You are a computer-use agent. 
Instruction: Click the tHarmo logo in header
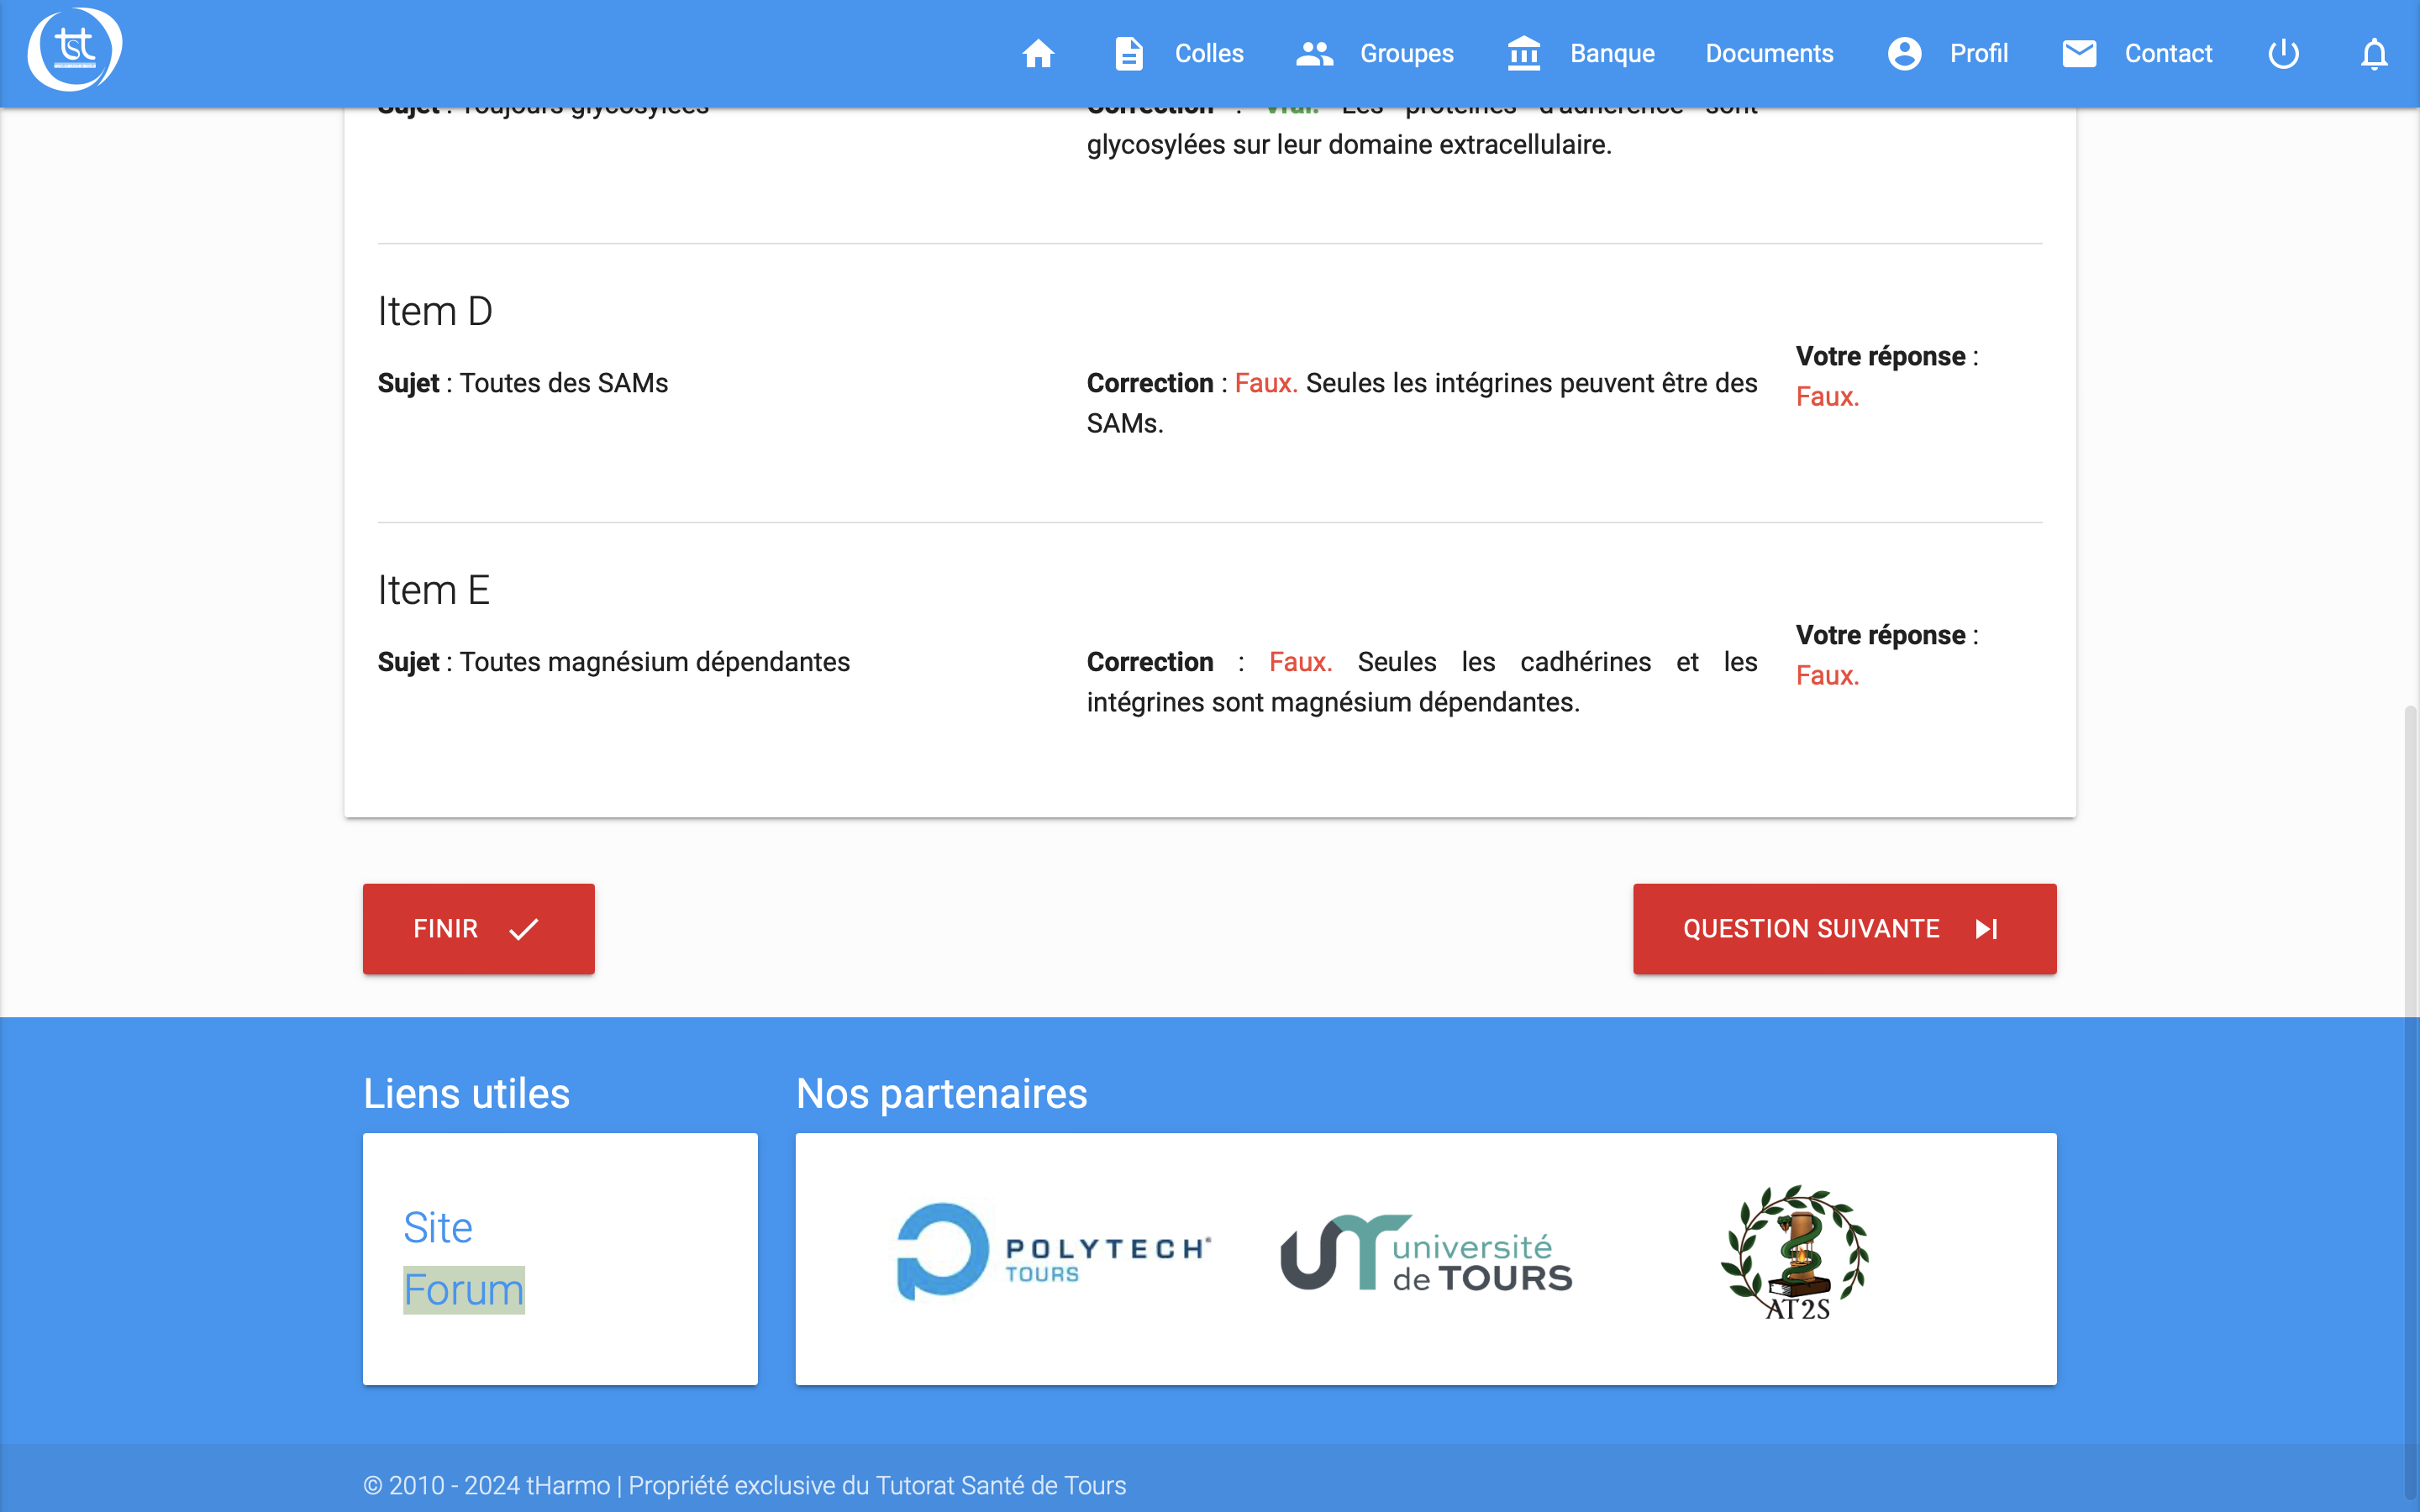pyautogui.click(x=75, y=50)
